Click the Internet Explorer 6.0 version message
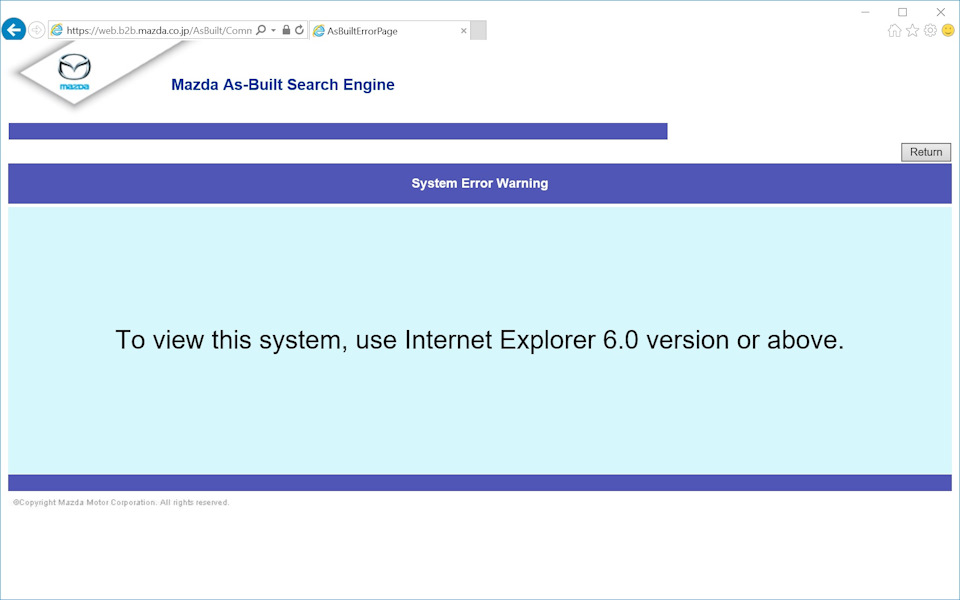The image size is (960, 600). (480, 340)
